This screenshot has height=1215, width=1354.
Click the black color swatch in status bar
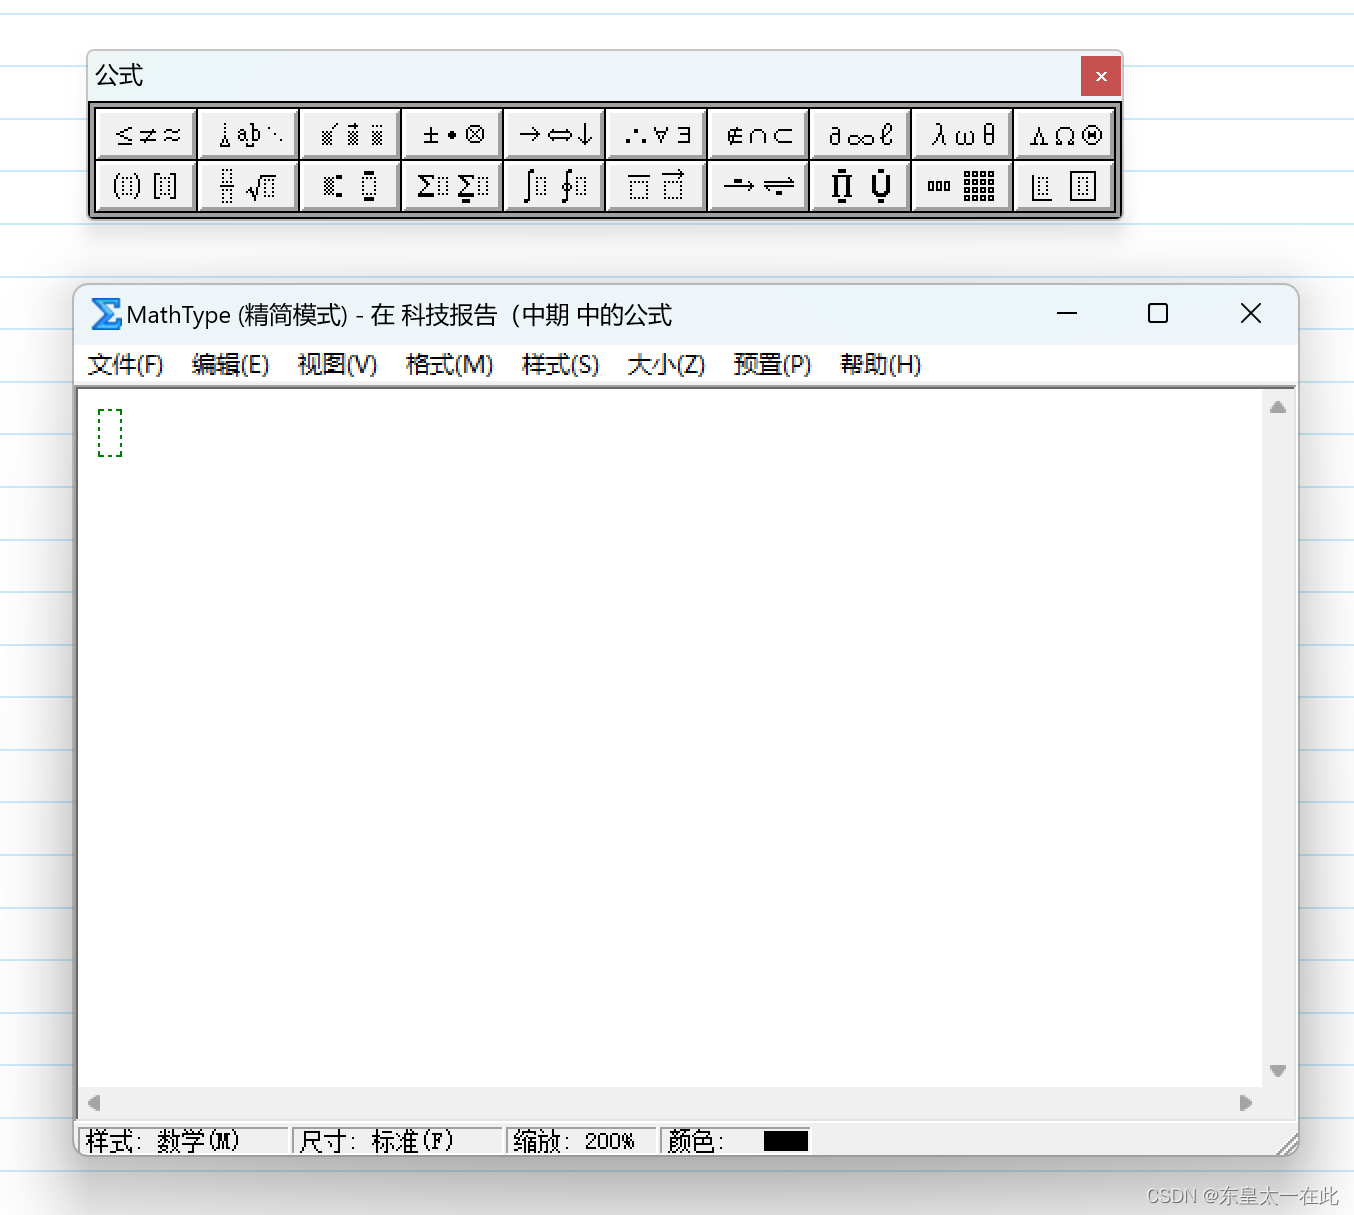click(786, 1141)
